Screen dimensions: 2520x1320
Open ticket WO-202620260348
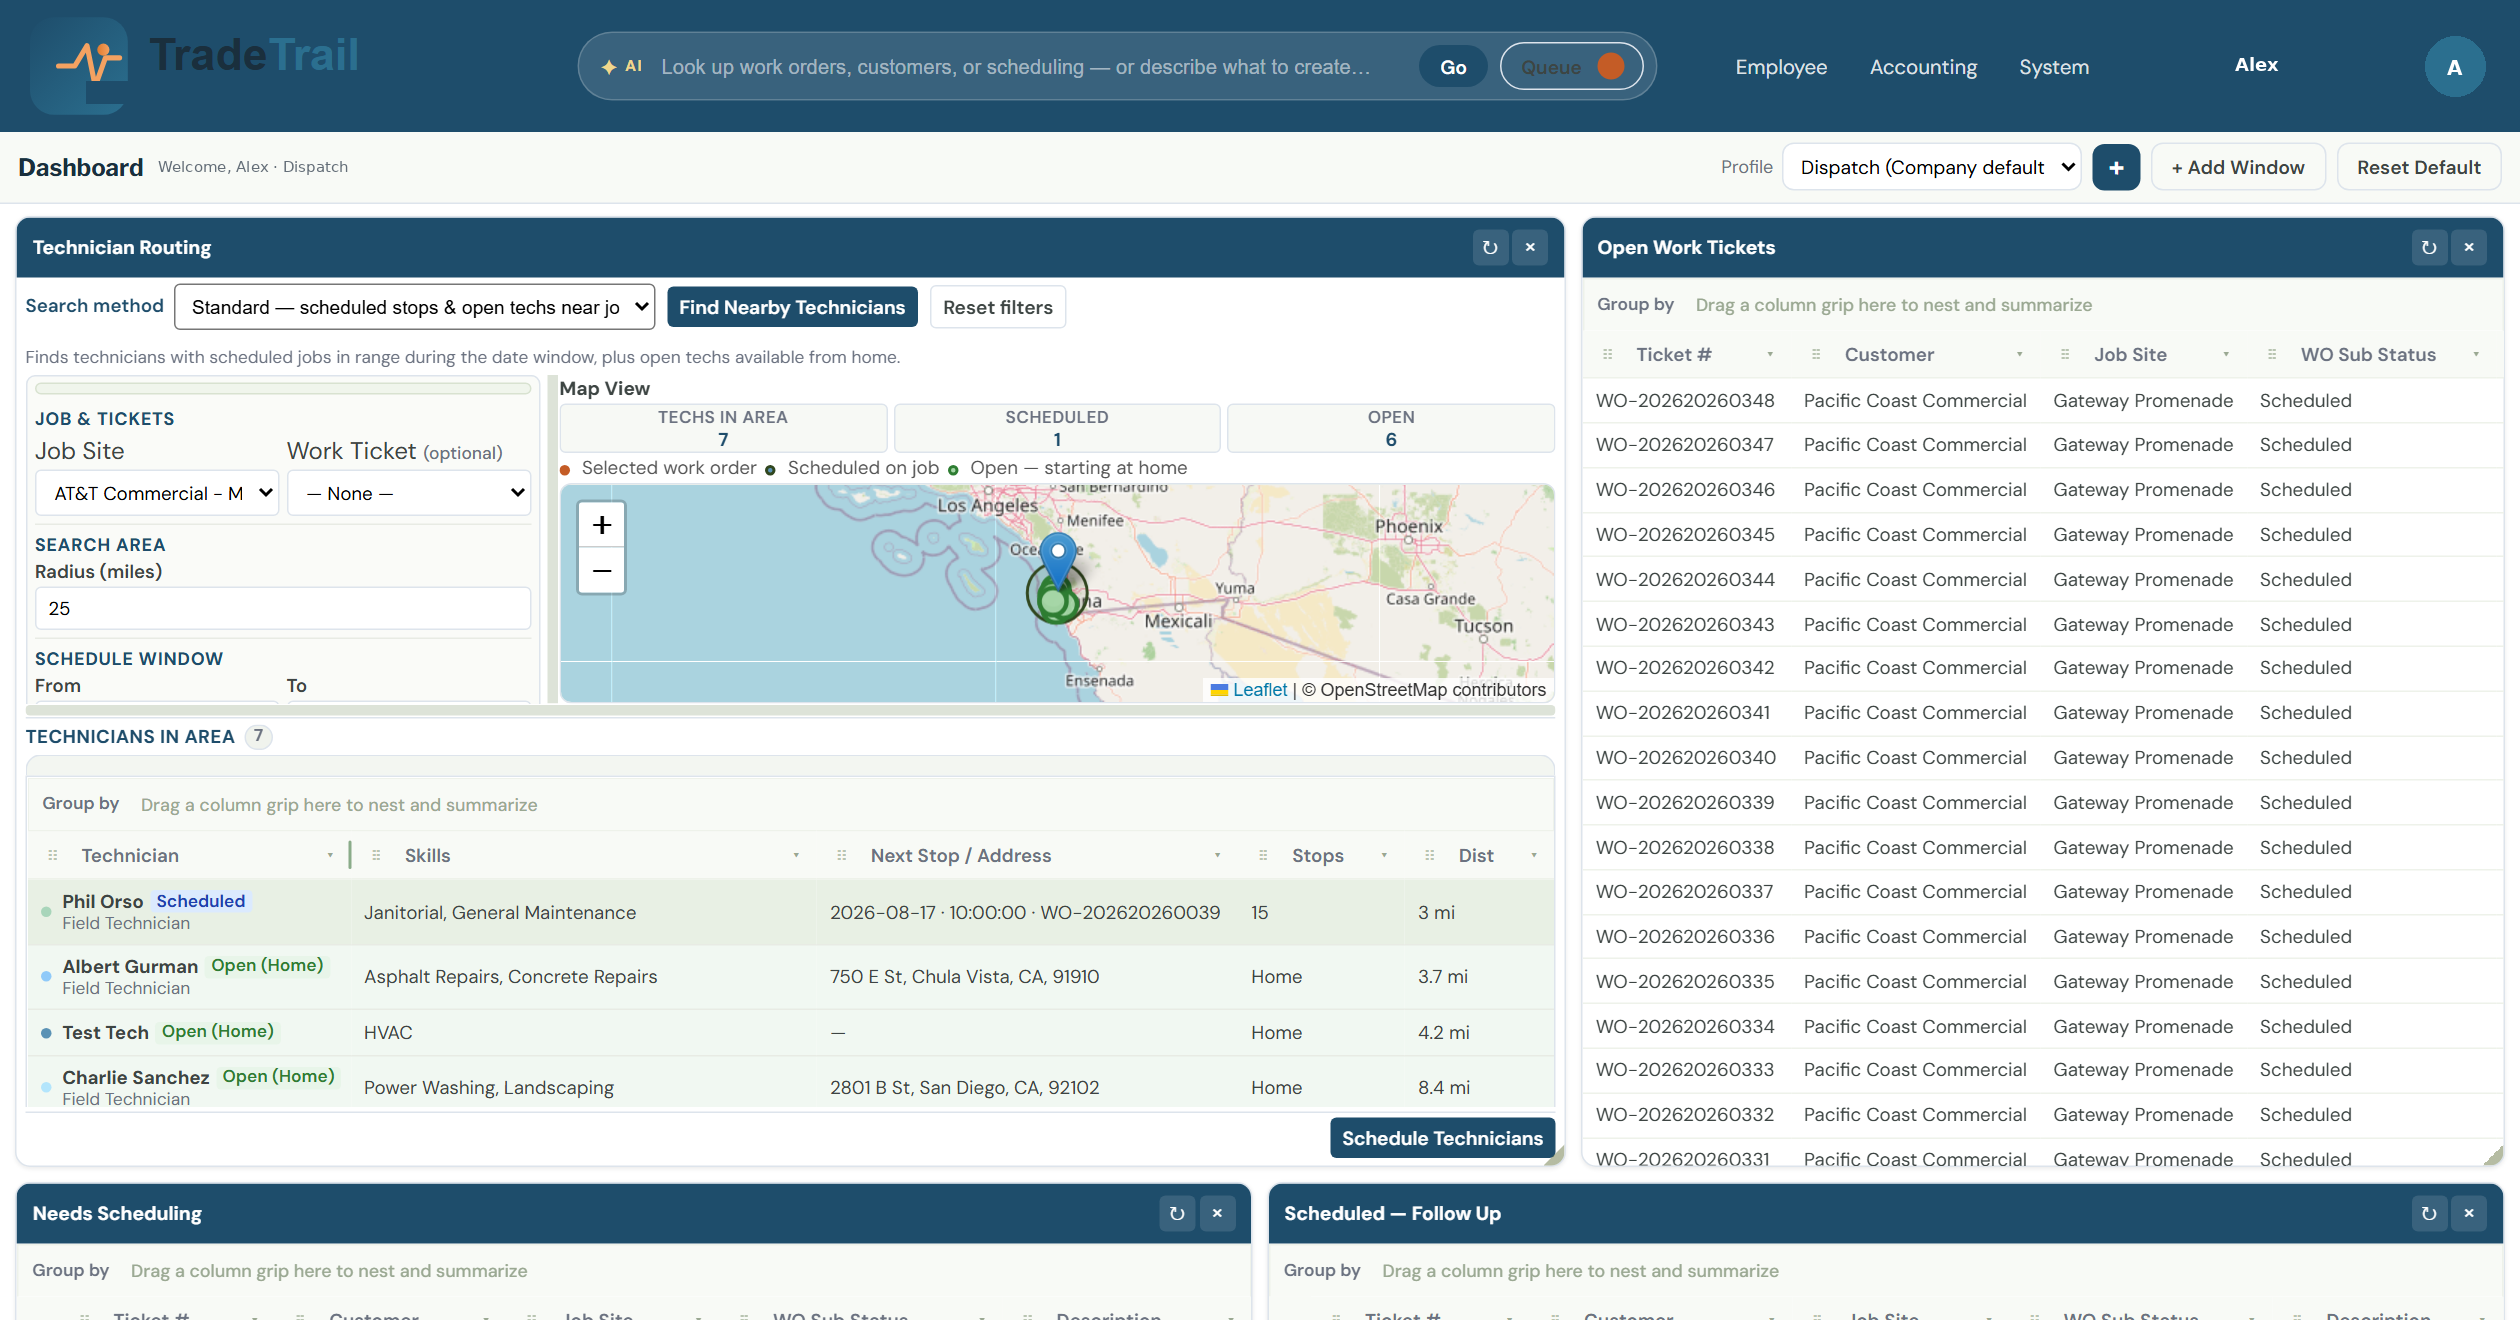pos(1685,400)
